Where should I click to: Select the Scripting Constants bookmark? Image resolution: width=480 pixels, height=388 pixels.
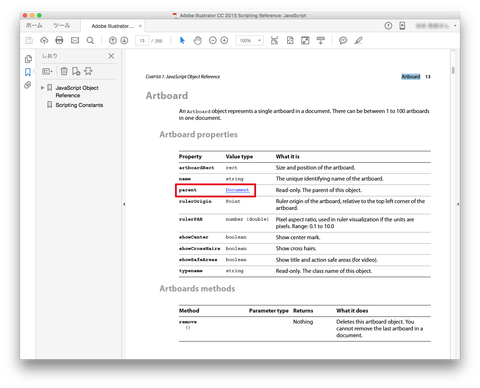(x=79, y=105)
